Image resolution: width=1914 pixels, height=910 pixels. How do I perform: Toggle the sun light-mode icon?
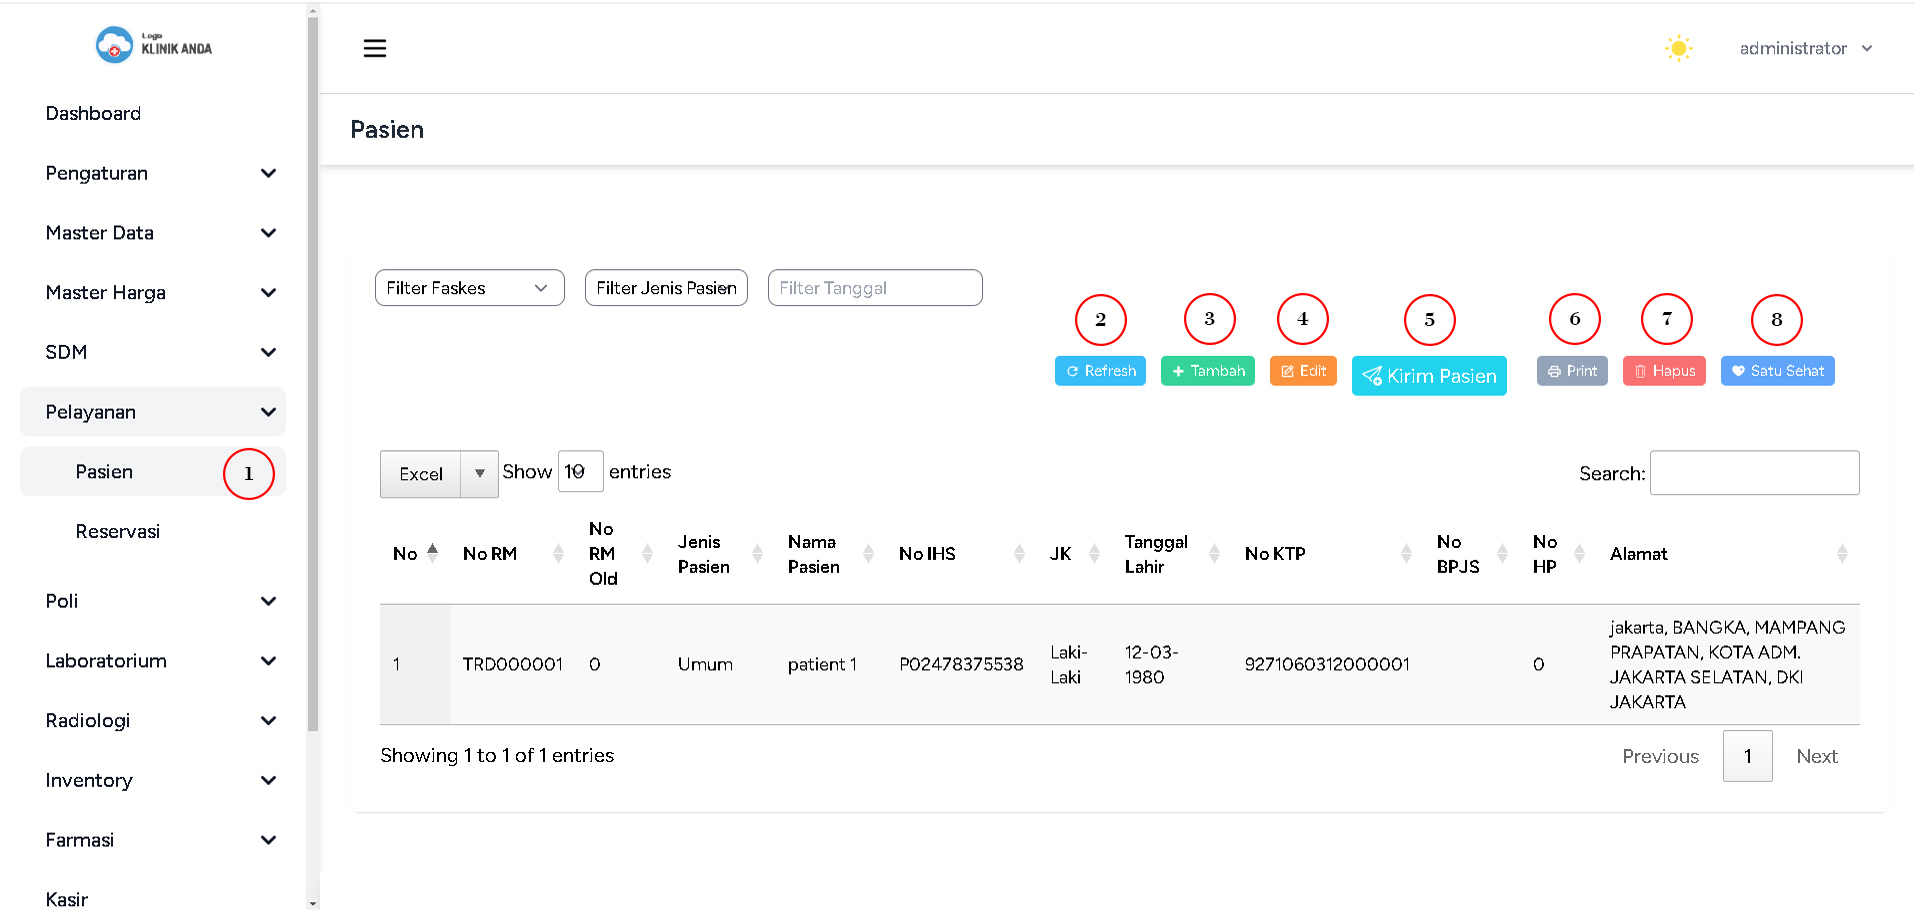point(1678,48)
